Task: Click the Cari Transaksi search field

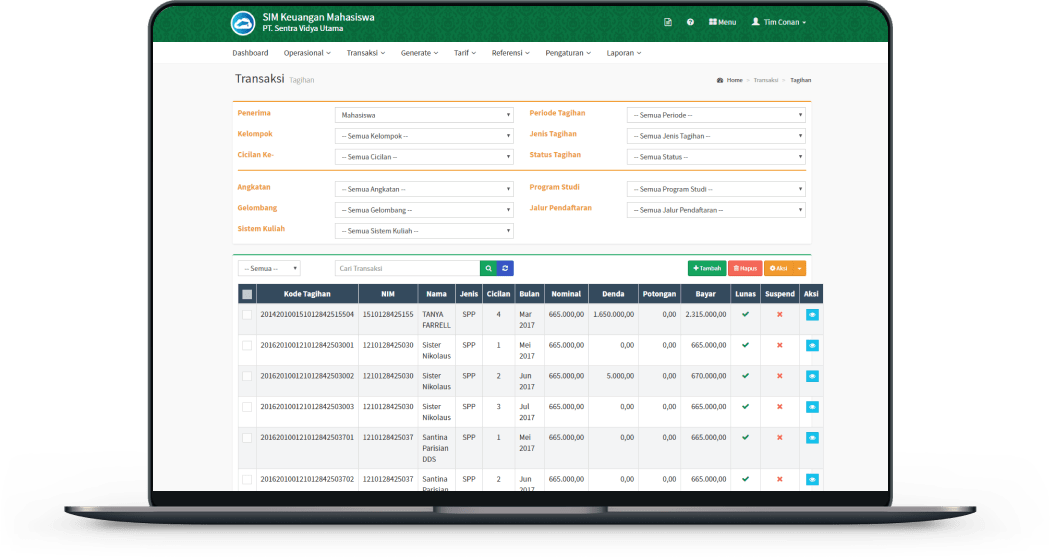Action: (407, 268)
